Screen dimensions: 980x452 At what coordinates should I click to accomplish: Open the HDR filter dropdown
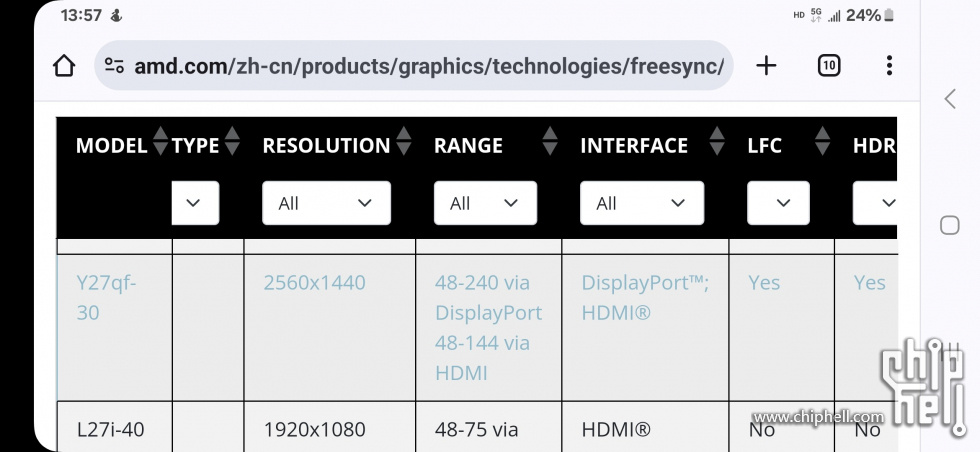pyautogui.click(x=875, y=203)
